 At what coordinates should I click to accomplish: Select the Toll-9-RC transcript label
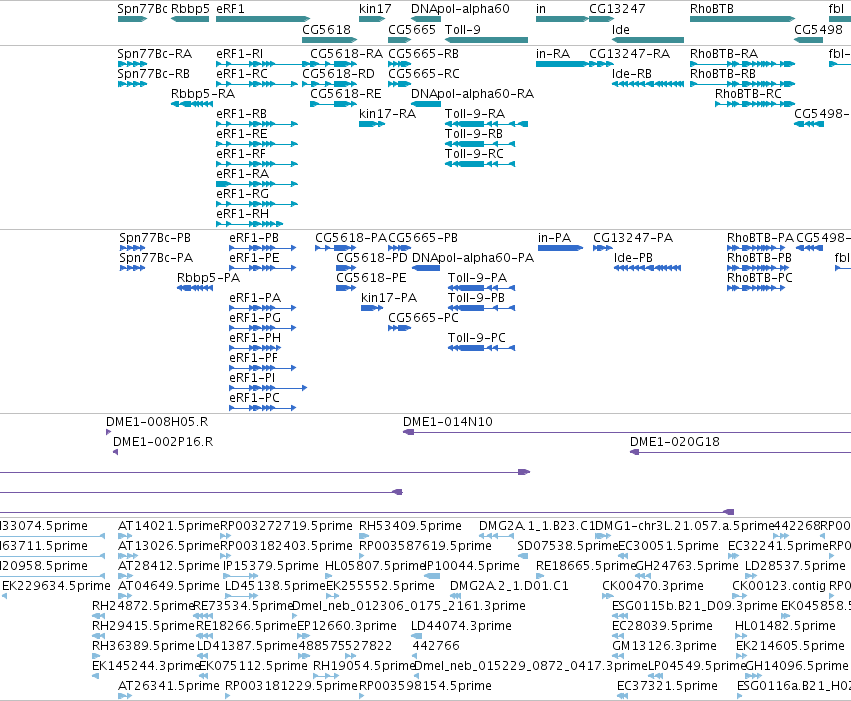(474, 154)
